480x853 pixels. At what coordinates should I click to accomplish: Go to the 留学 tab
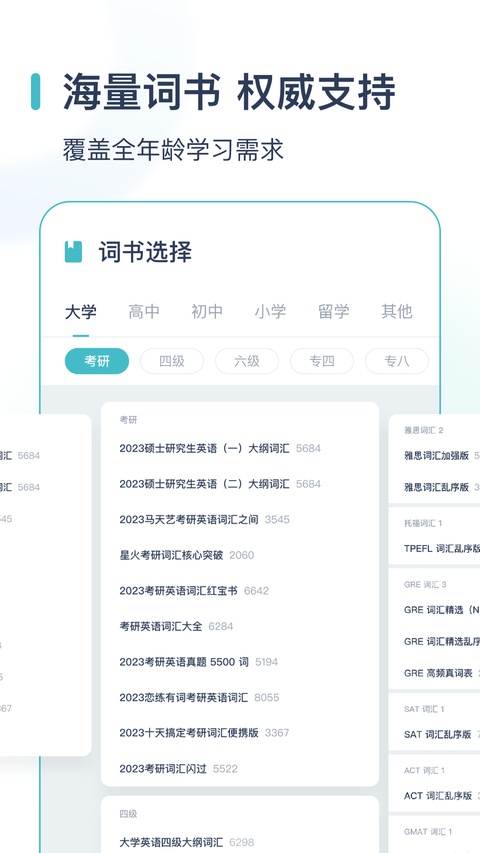pos(334,312)
